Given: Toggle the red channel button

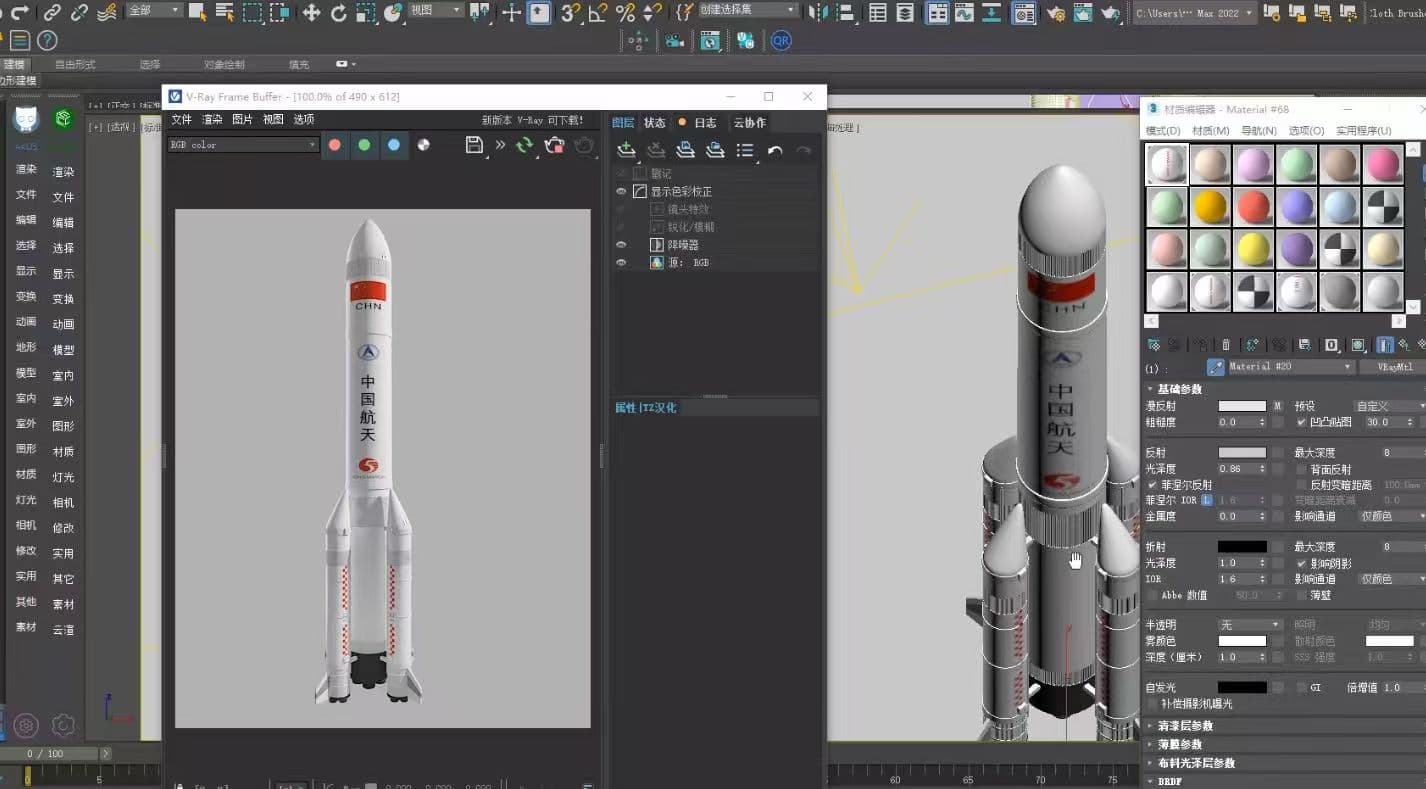Looking at the screenshot, I should 335,145.
